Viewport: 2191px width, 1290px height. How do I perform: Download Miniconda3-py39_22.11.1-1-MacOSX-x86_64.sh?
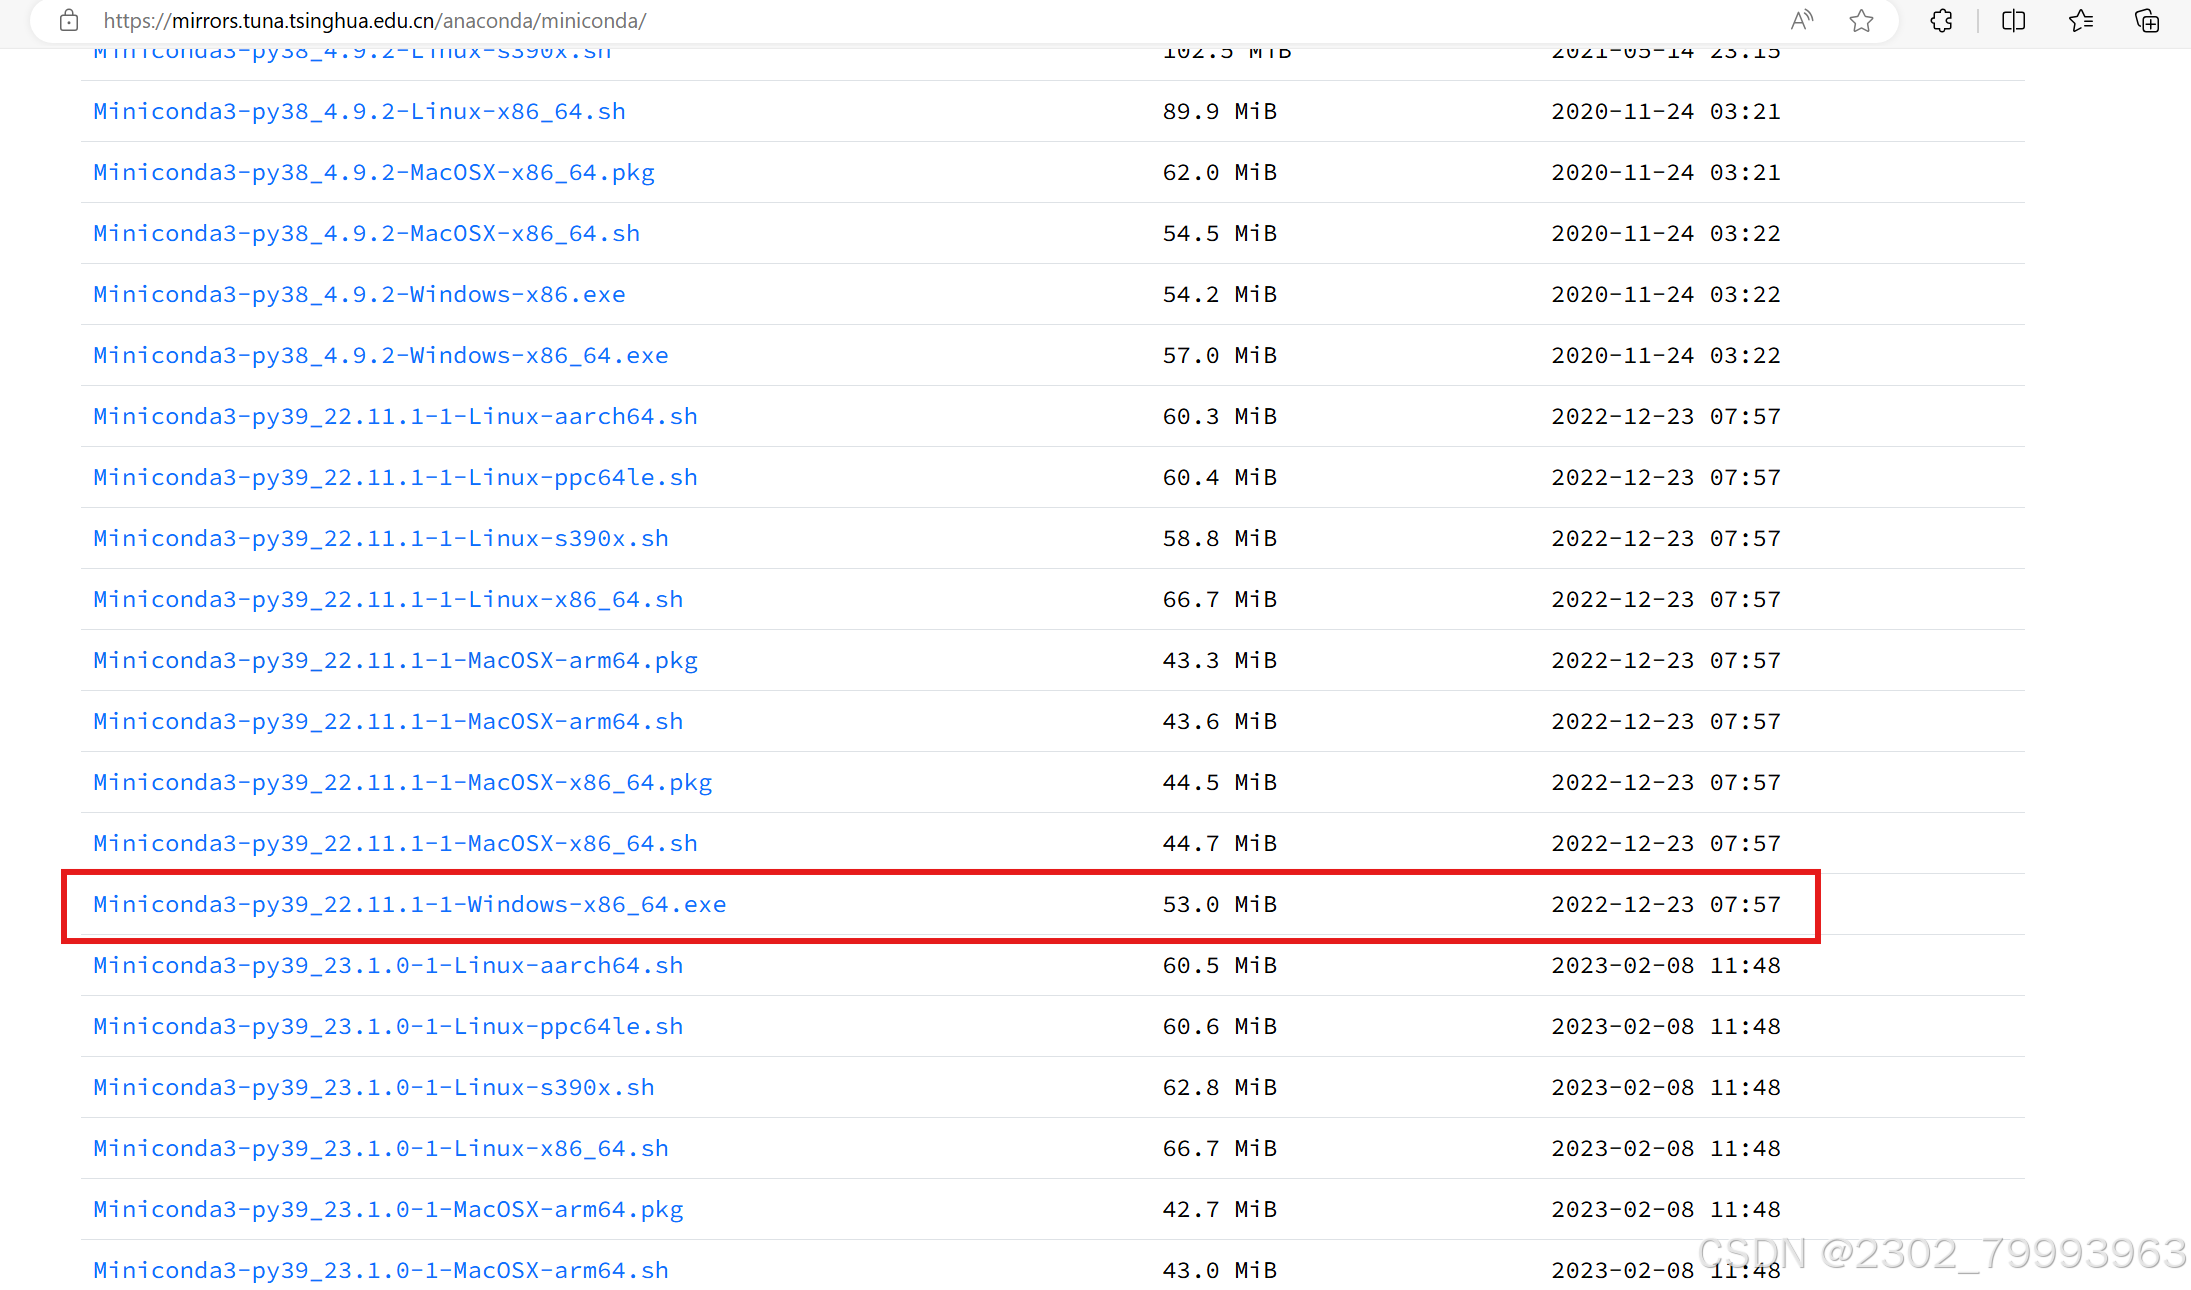tap(395, 843)
